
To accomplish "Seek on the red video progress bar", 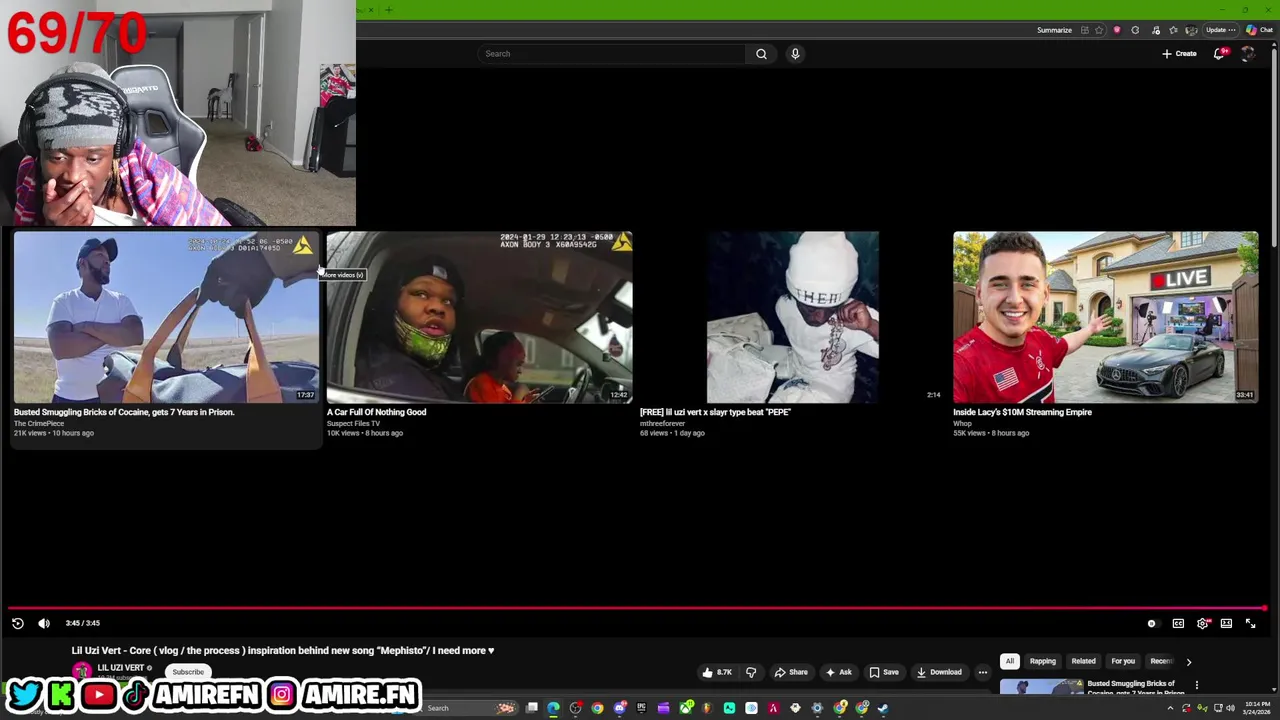I will point(637,607).
